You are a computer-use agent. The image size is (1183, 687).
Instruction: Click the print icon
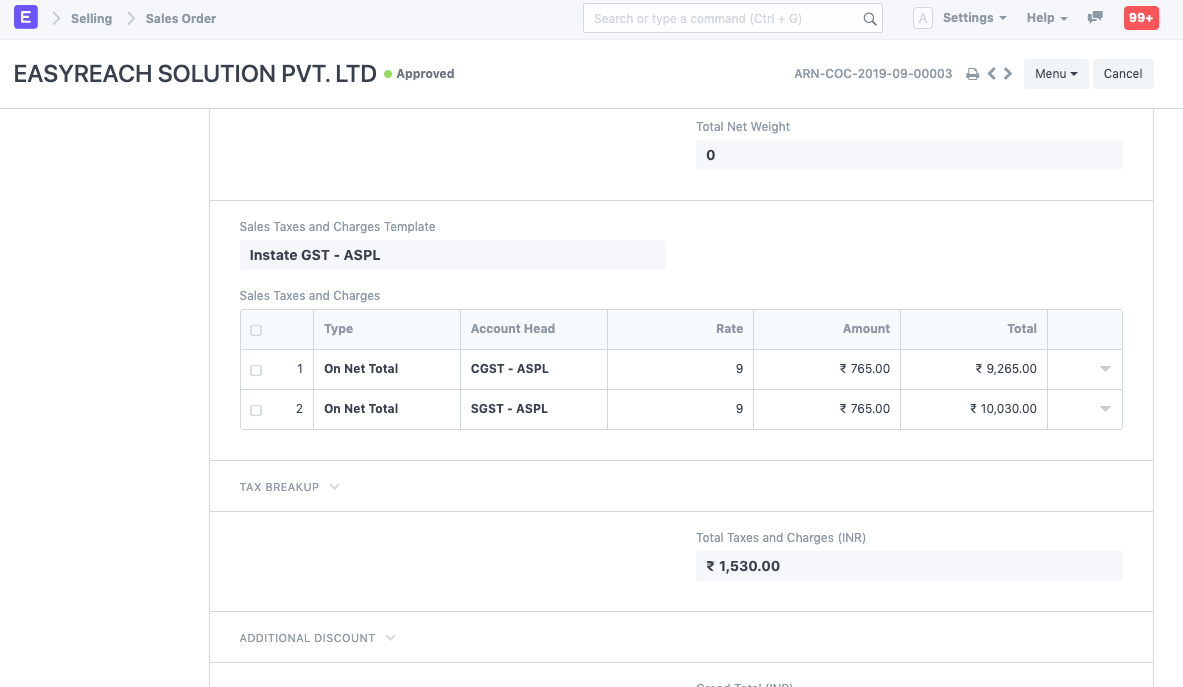coord(972,74)
